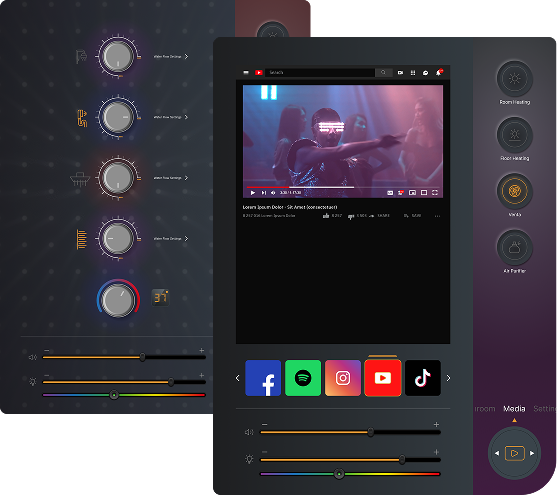The width and height of the screenshot is (557, 495).
Task: Click the rain shower flow knob
Action: tap(117, 177)
